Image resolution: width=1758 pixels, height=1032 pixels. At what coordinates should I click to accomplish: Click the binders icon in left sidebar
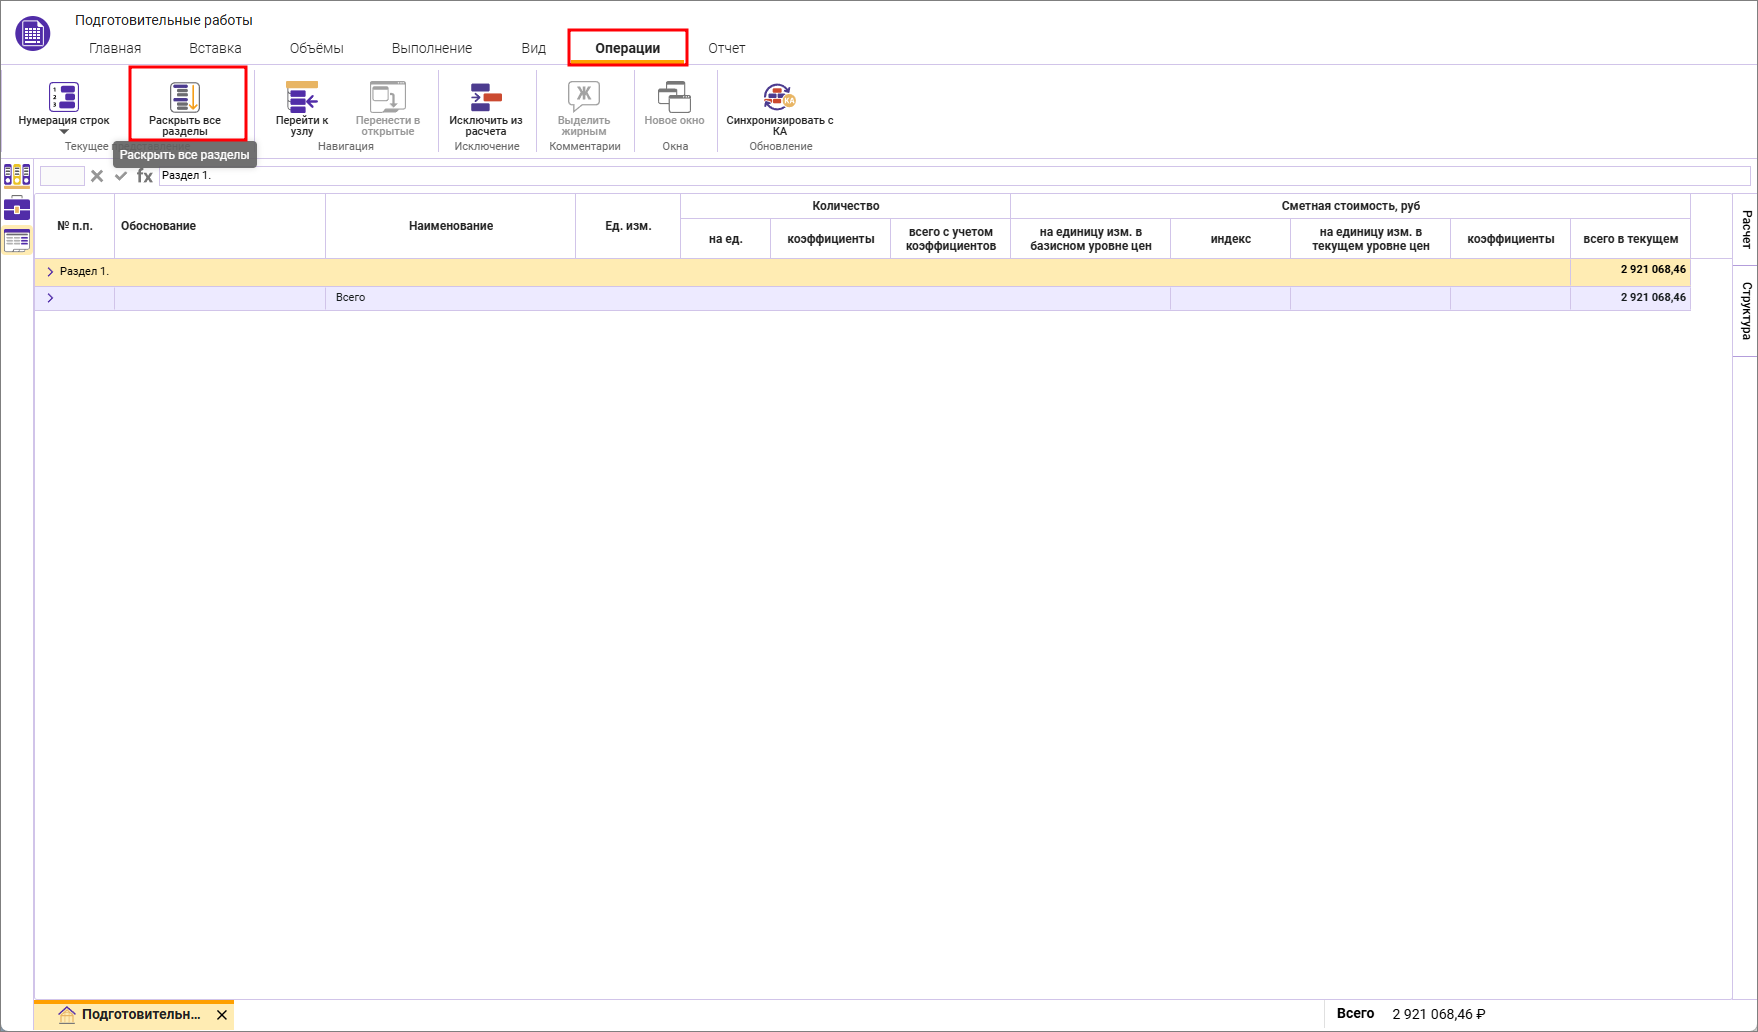click(x=17, y=176)
